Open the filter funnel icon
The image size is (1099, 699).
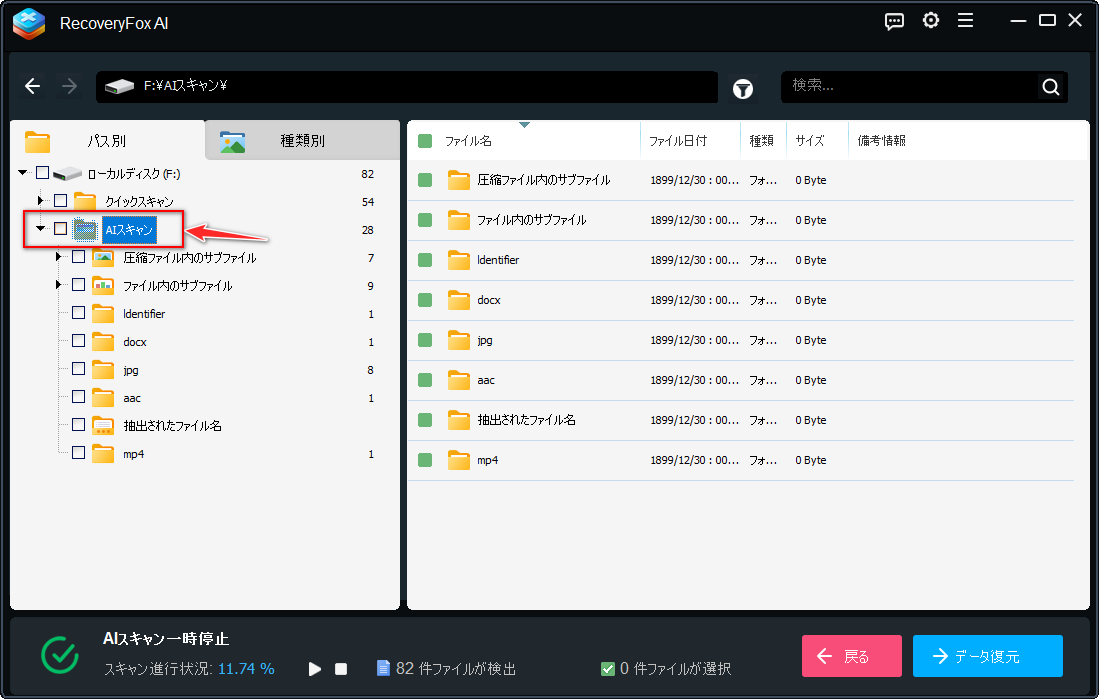743,88
